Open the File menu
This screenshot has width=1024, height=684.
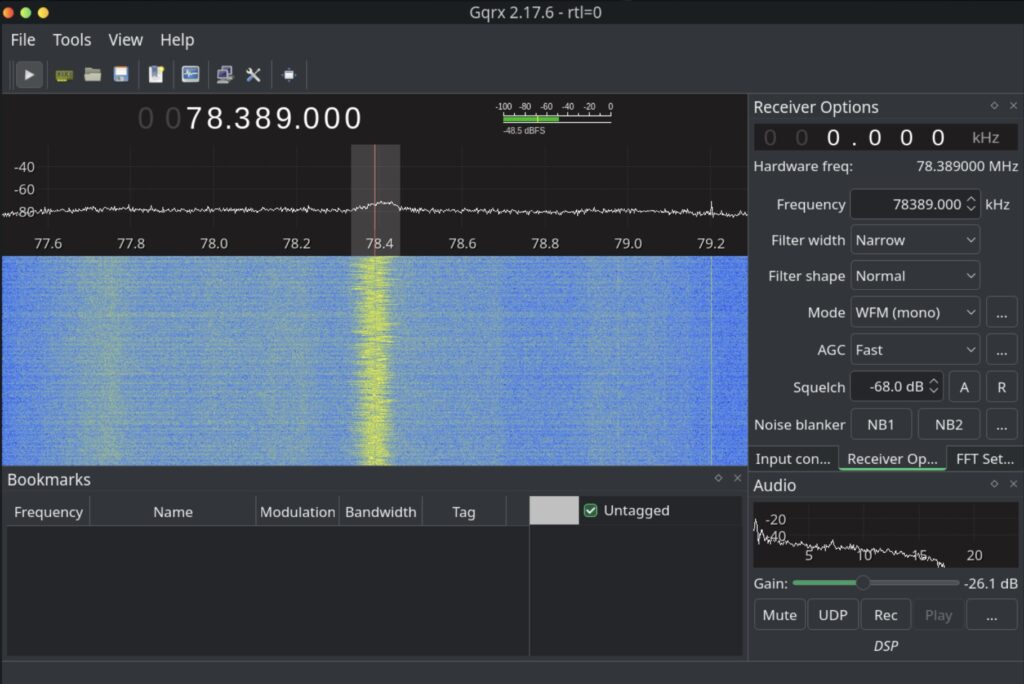[x=23, y=40]
